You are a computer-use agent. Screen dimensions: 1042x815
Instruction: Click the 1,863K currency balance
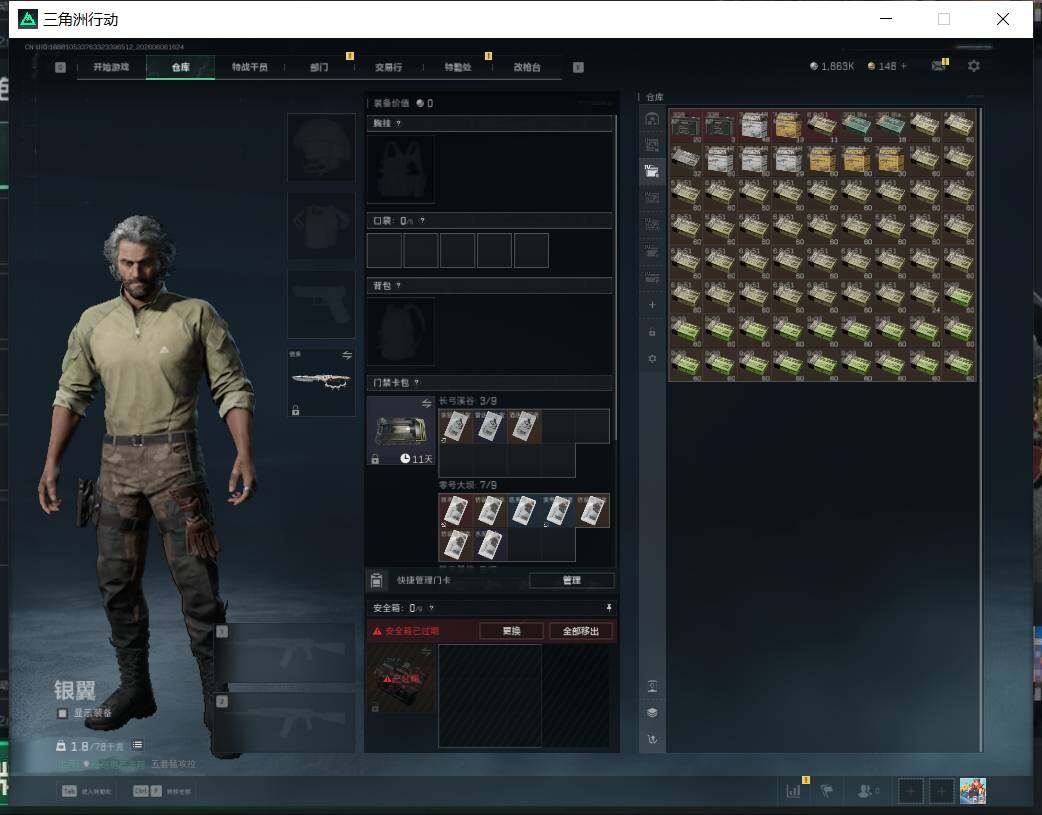click(832, 66)
